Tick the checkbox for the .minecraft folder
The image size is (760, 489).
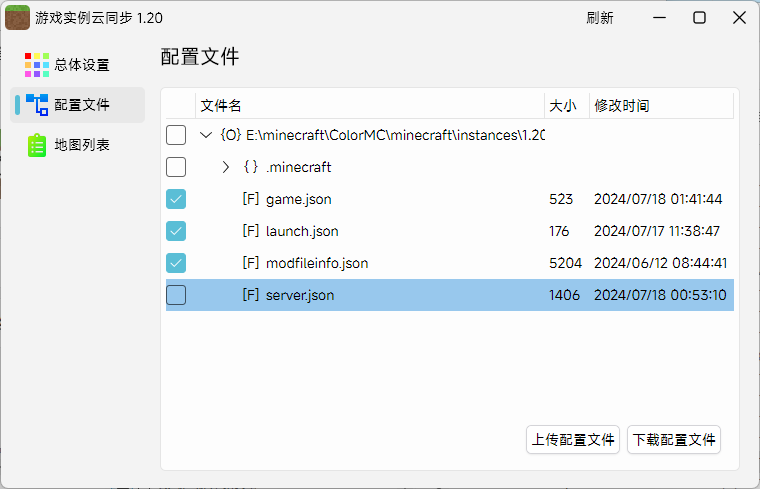point(176,167)
